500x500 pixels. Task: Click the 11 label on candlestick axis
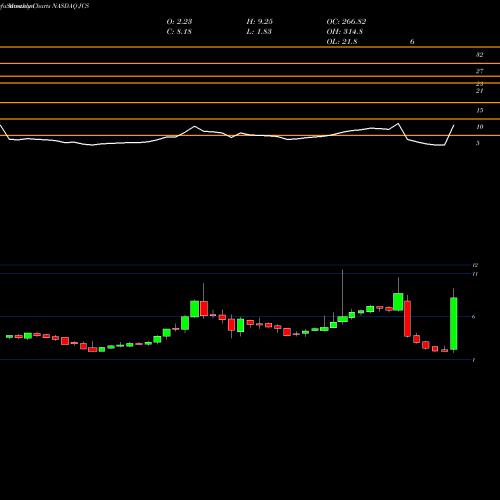tap(475, 274)
